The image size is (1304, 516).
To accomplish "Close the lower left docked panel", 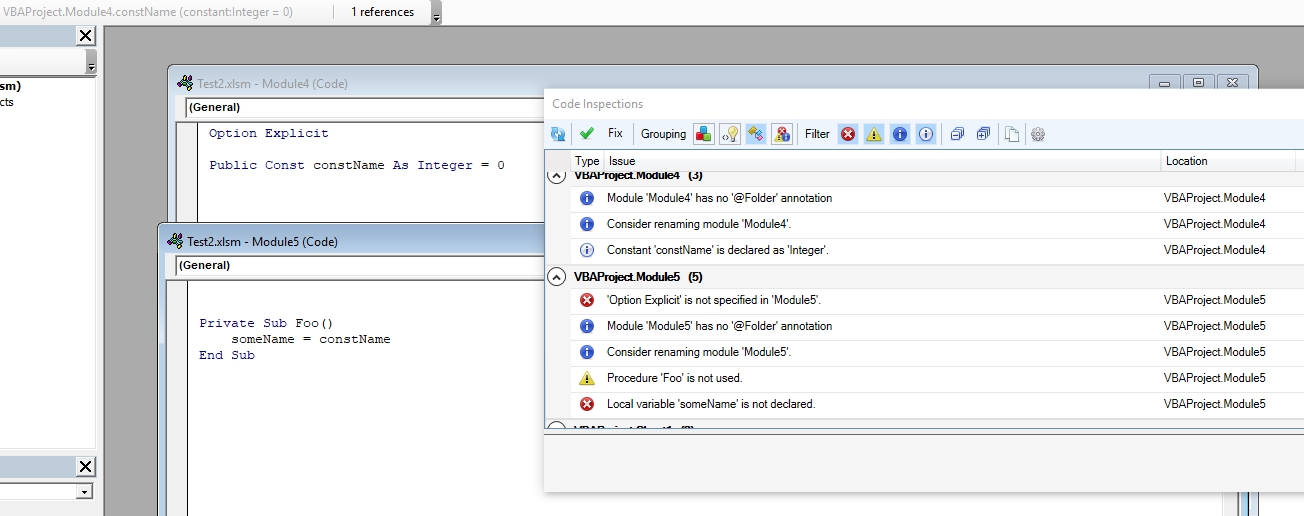I will [85, 467].
